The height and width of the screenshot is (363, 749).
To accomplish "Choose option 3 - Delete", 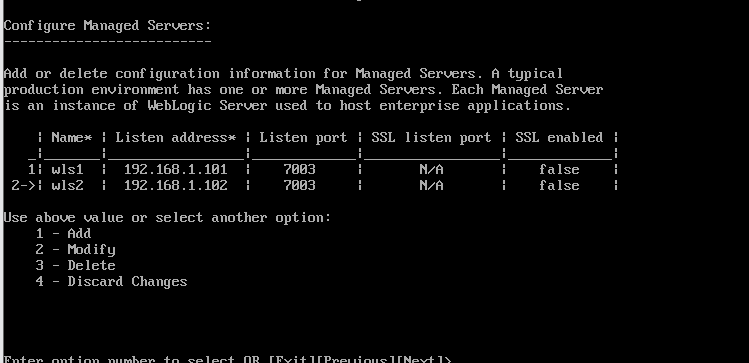I will pos(75,266).
